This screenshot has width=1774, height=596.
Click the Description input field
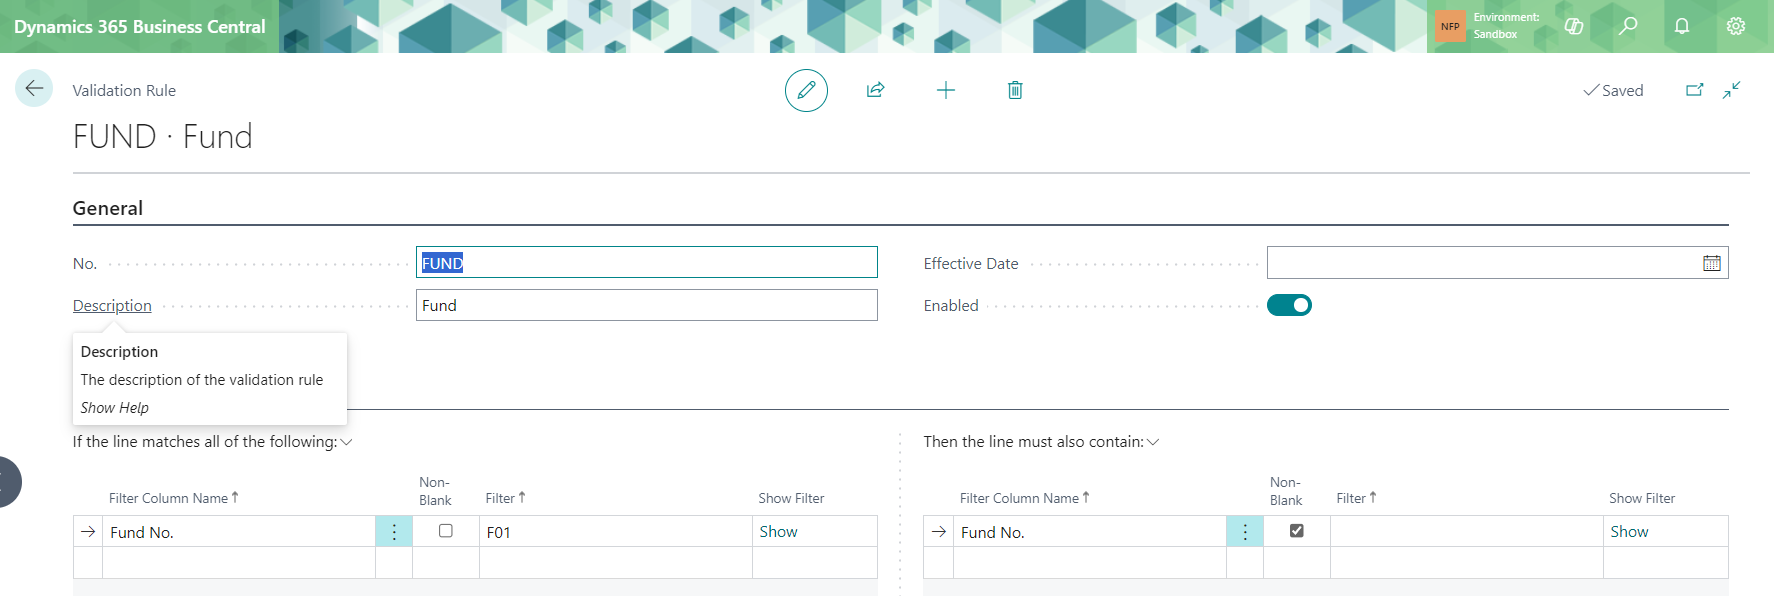tap(647, 305)
